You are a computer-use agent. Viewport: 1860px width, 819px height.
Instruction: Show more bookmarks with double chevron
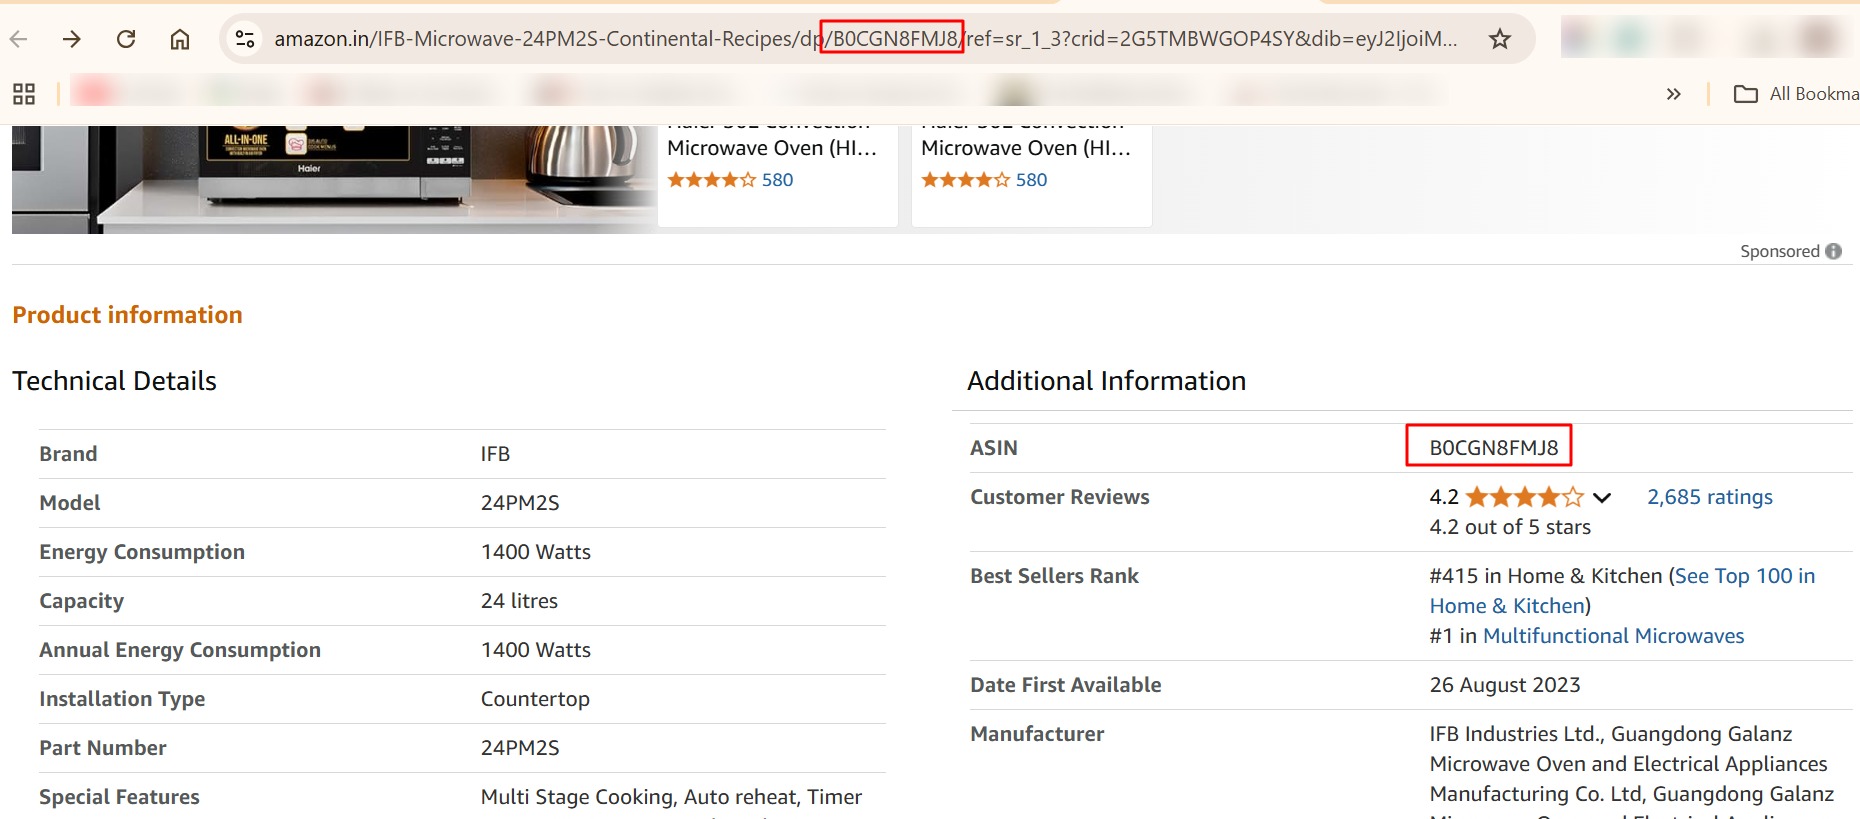[1674, 94]
